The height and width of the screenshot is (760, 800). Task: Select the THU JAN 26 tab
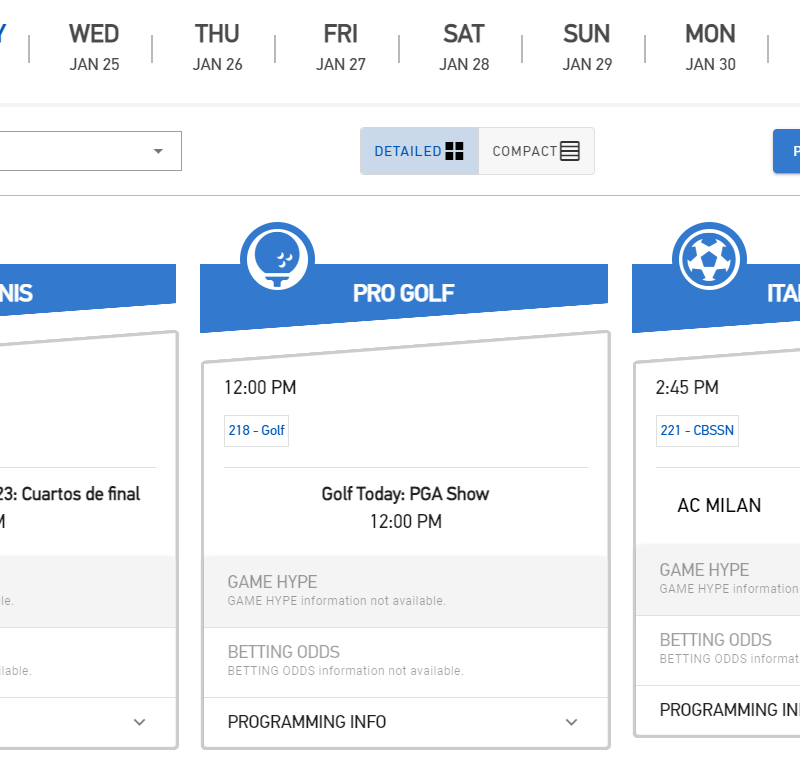click(217, 46)
